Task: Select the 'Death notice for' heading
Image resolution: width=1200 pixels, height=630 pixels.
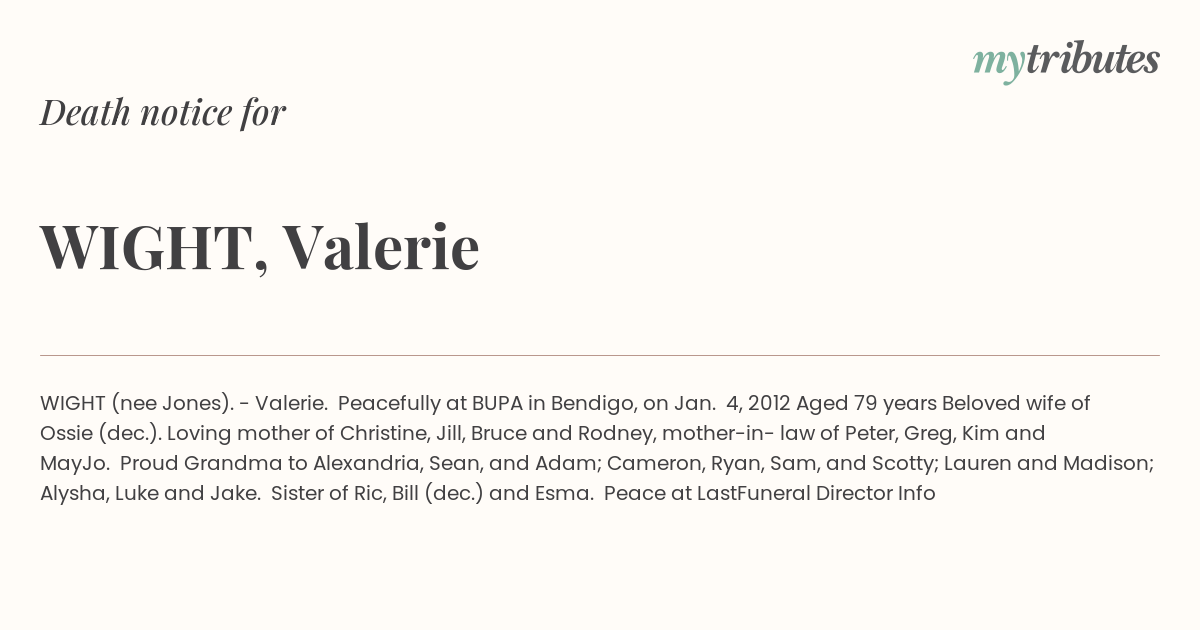Action: [x=163, y=113]
